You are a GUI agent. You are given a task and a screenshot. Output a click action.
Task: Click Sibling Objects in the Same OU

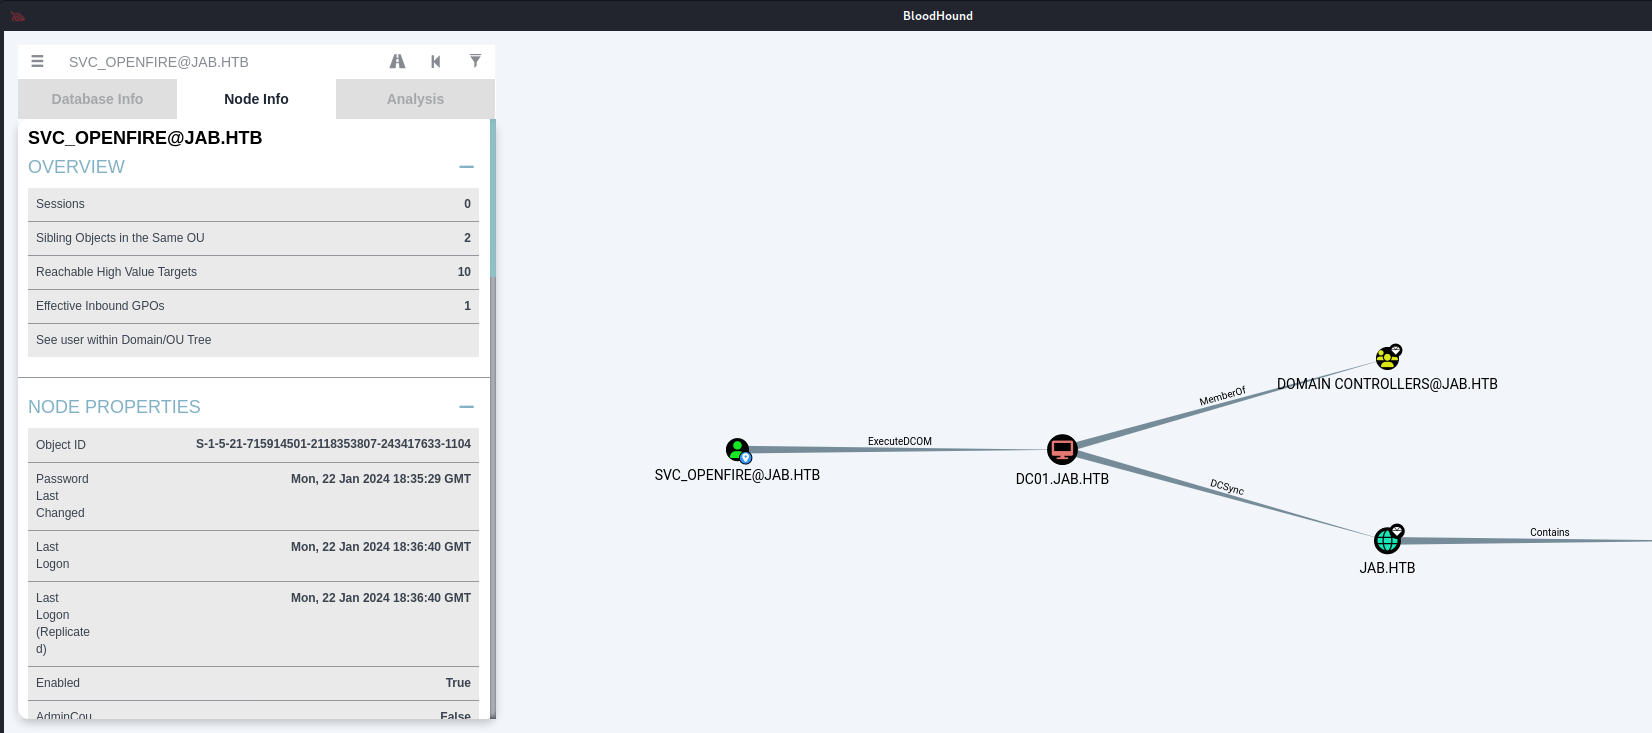[x=253, y=238]
